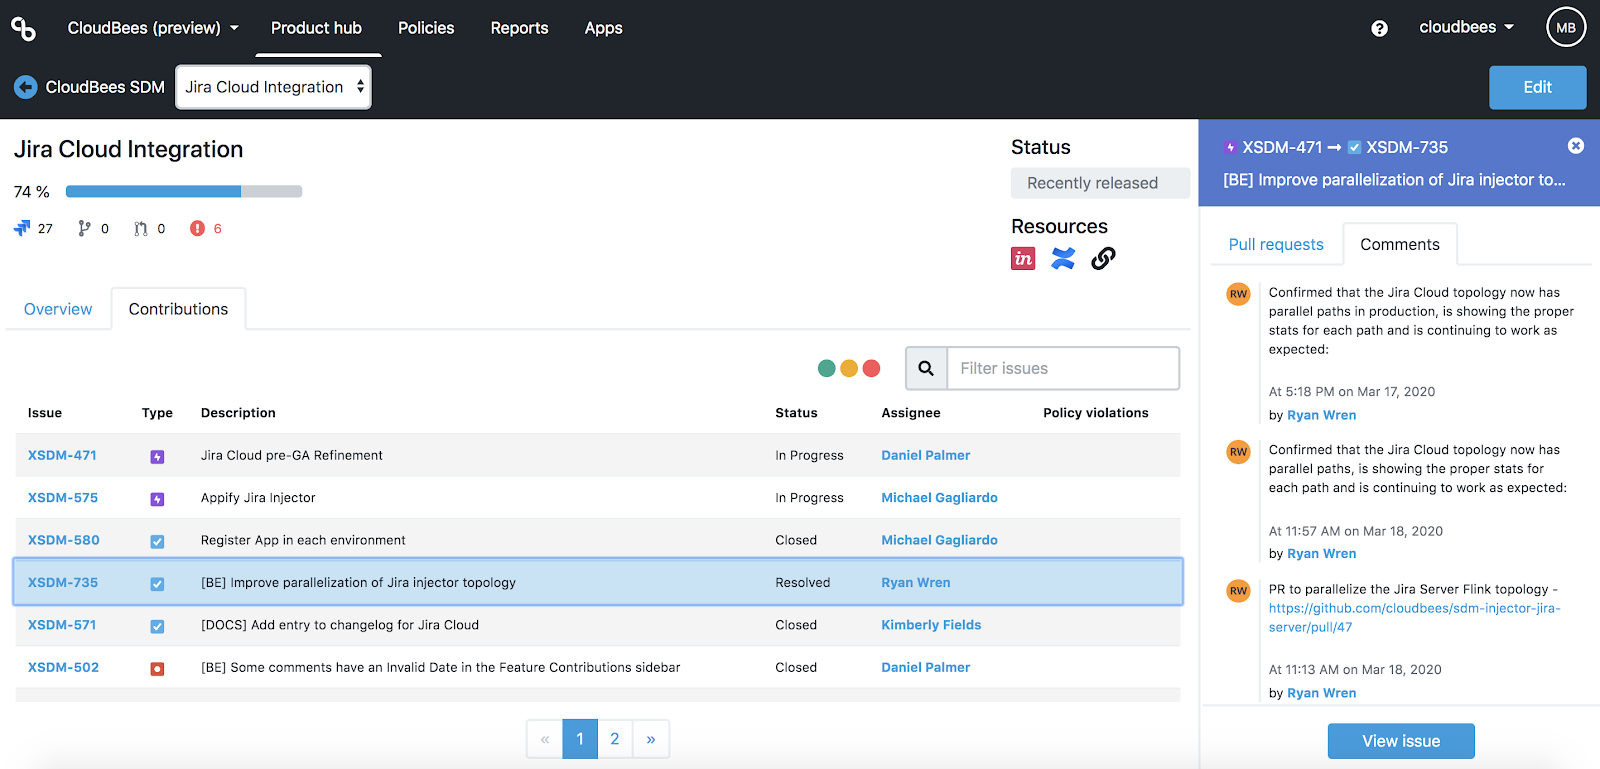Open the Reports menu
Viewport: 1600px width, 769px height.
519,28
